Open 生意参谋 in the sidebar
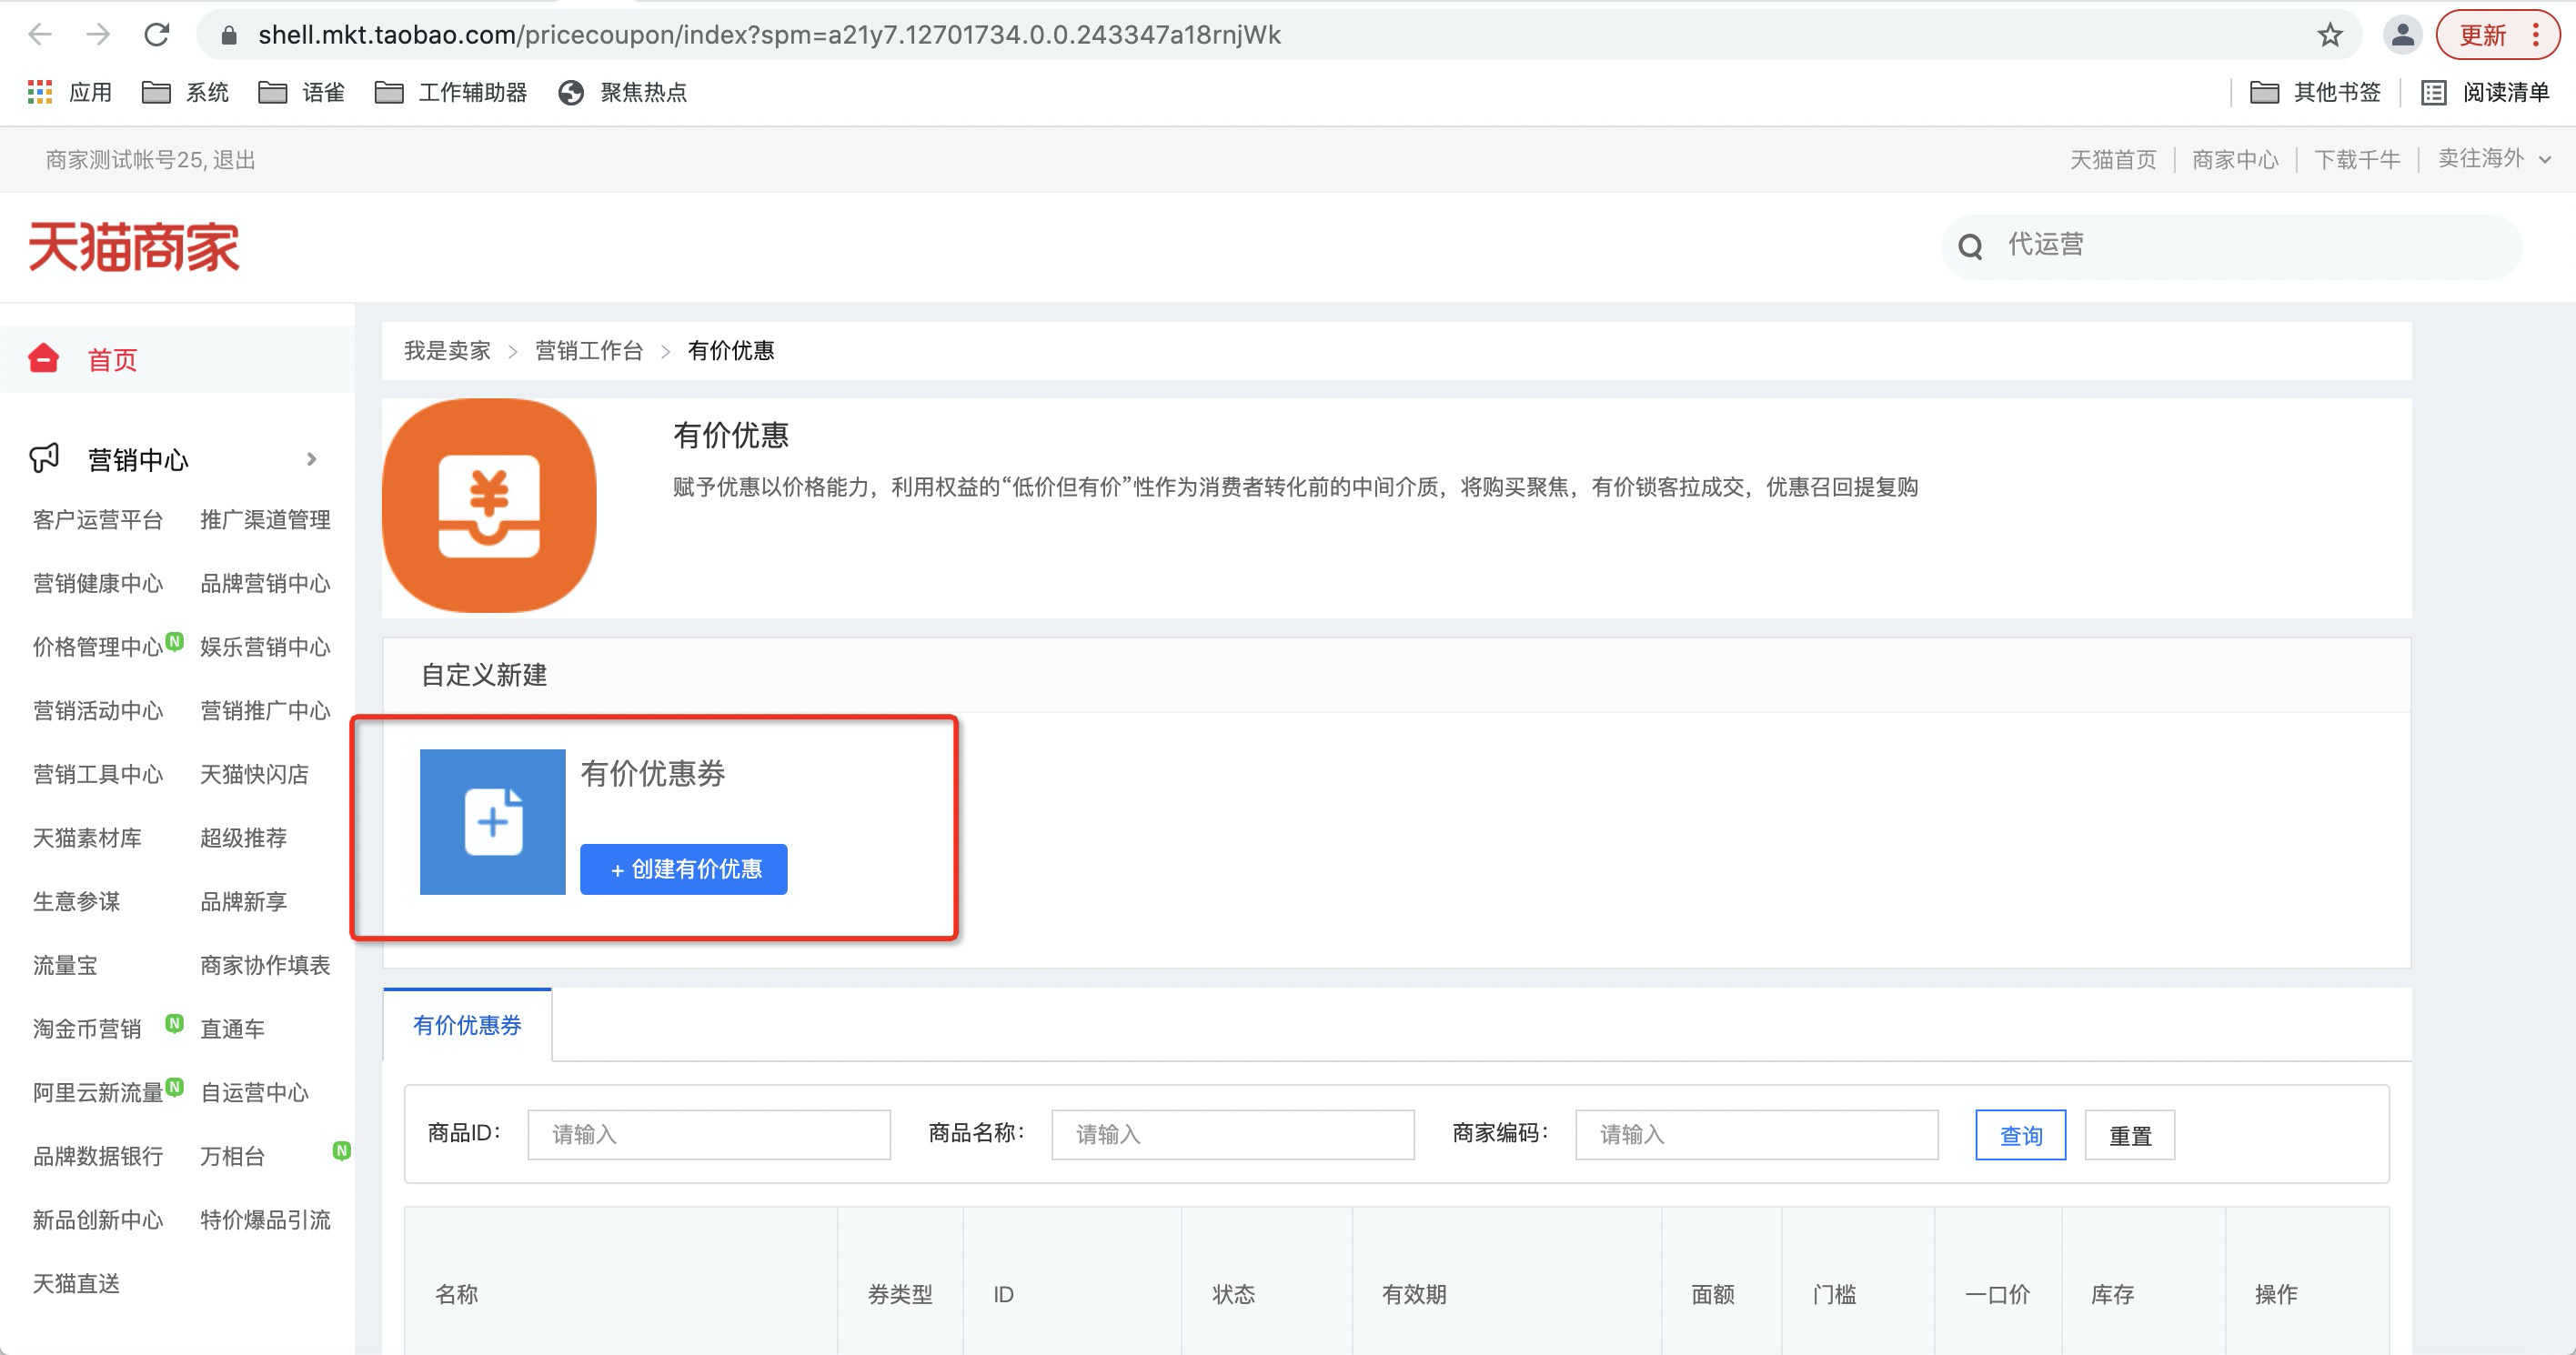 click(x=76, y=902)
